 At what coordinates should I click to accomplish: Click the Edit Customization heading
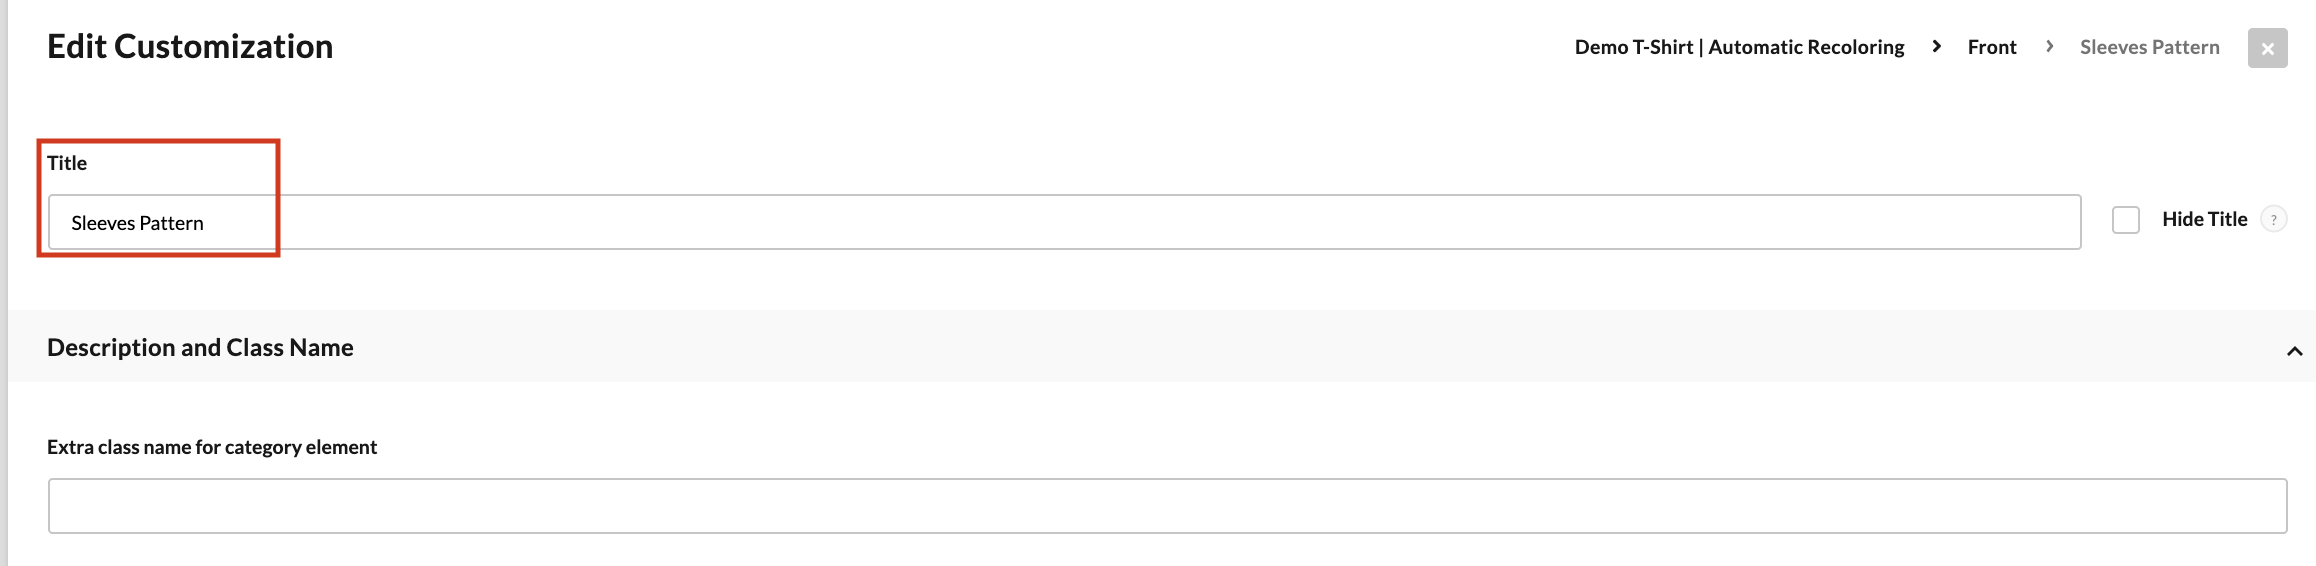point(190,46)
